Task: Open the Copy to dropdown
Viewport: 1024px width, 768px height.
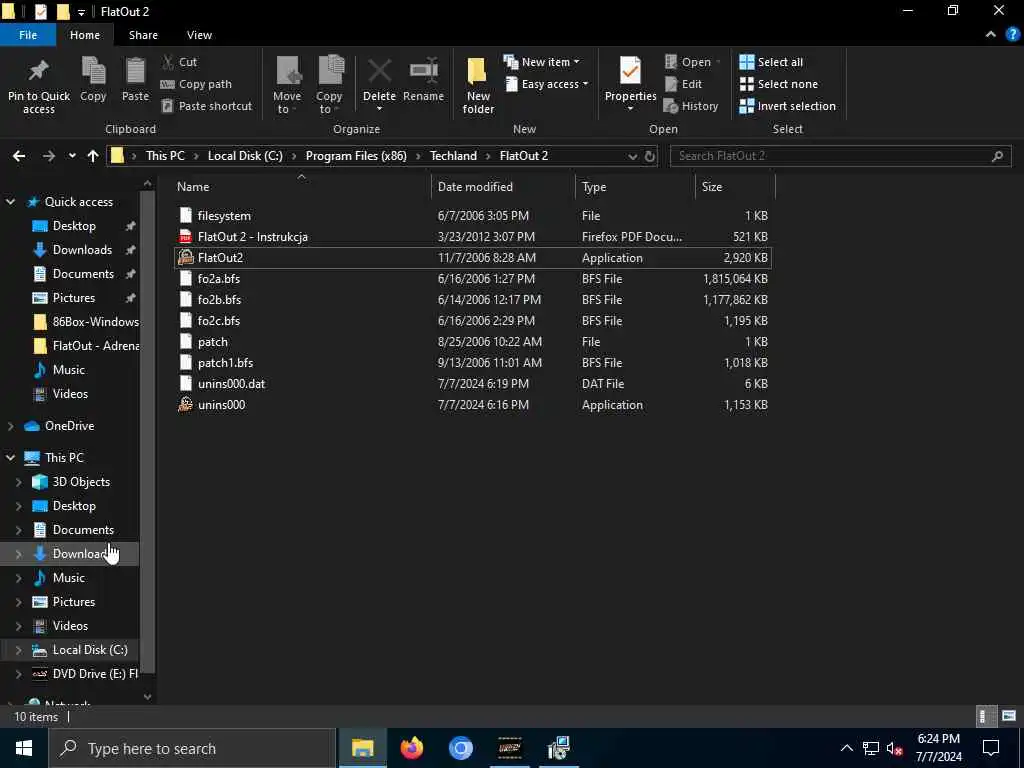Action: [x=328, y=103]
